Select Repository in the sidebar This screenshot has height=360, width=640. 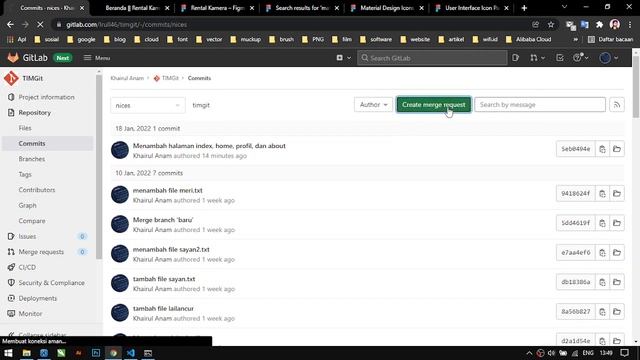coord(35,113)
